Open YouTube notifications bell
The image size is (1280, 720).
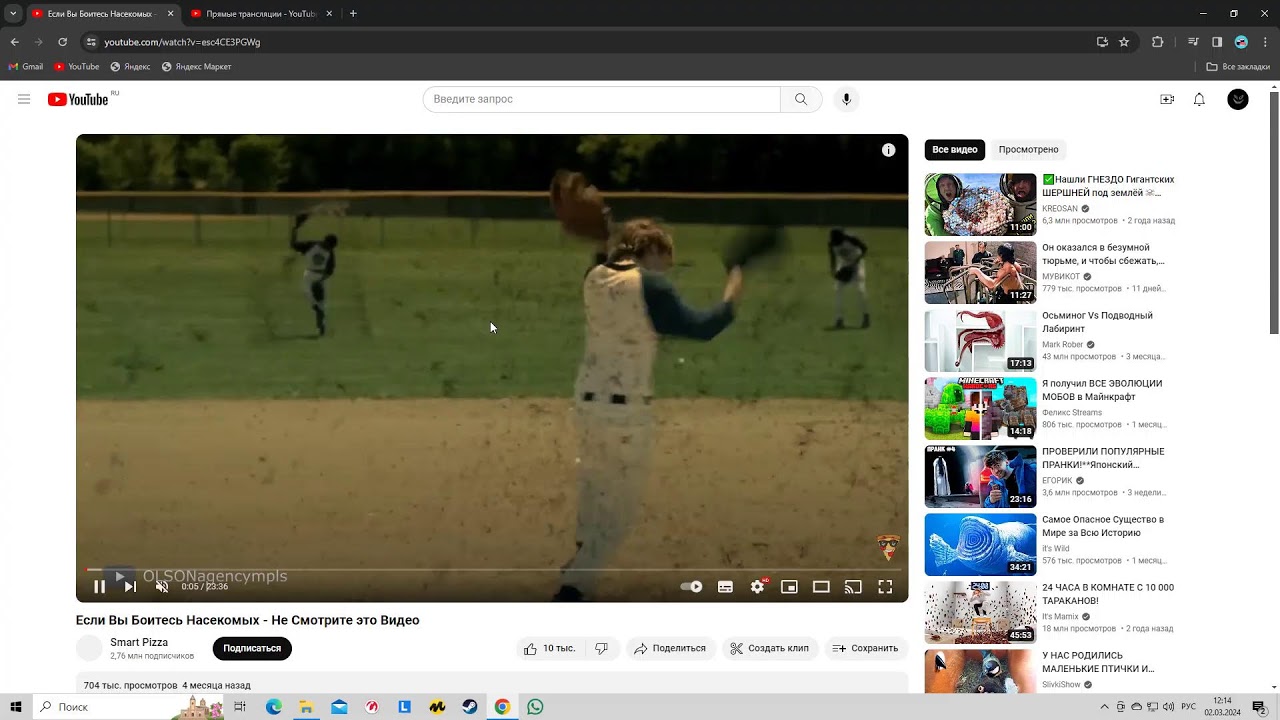point(1199,99)
